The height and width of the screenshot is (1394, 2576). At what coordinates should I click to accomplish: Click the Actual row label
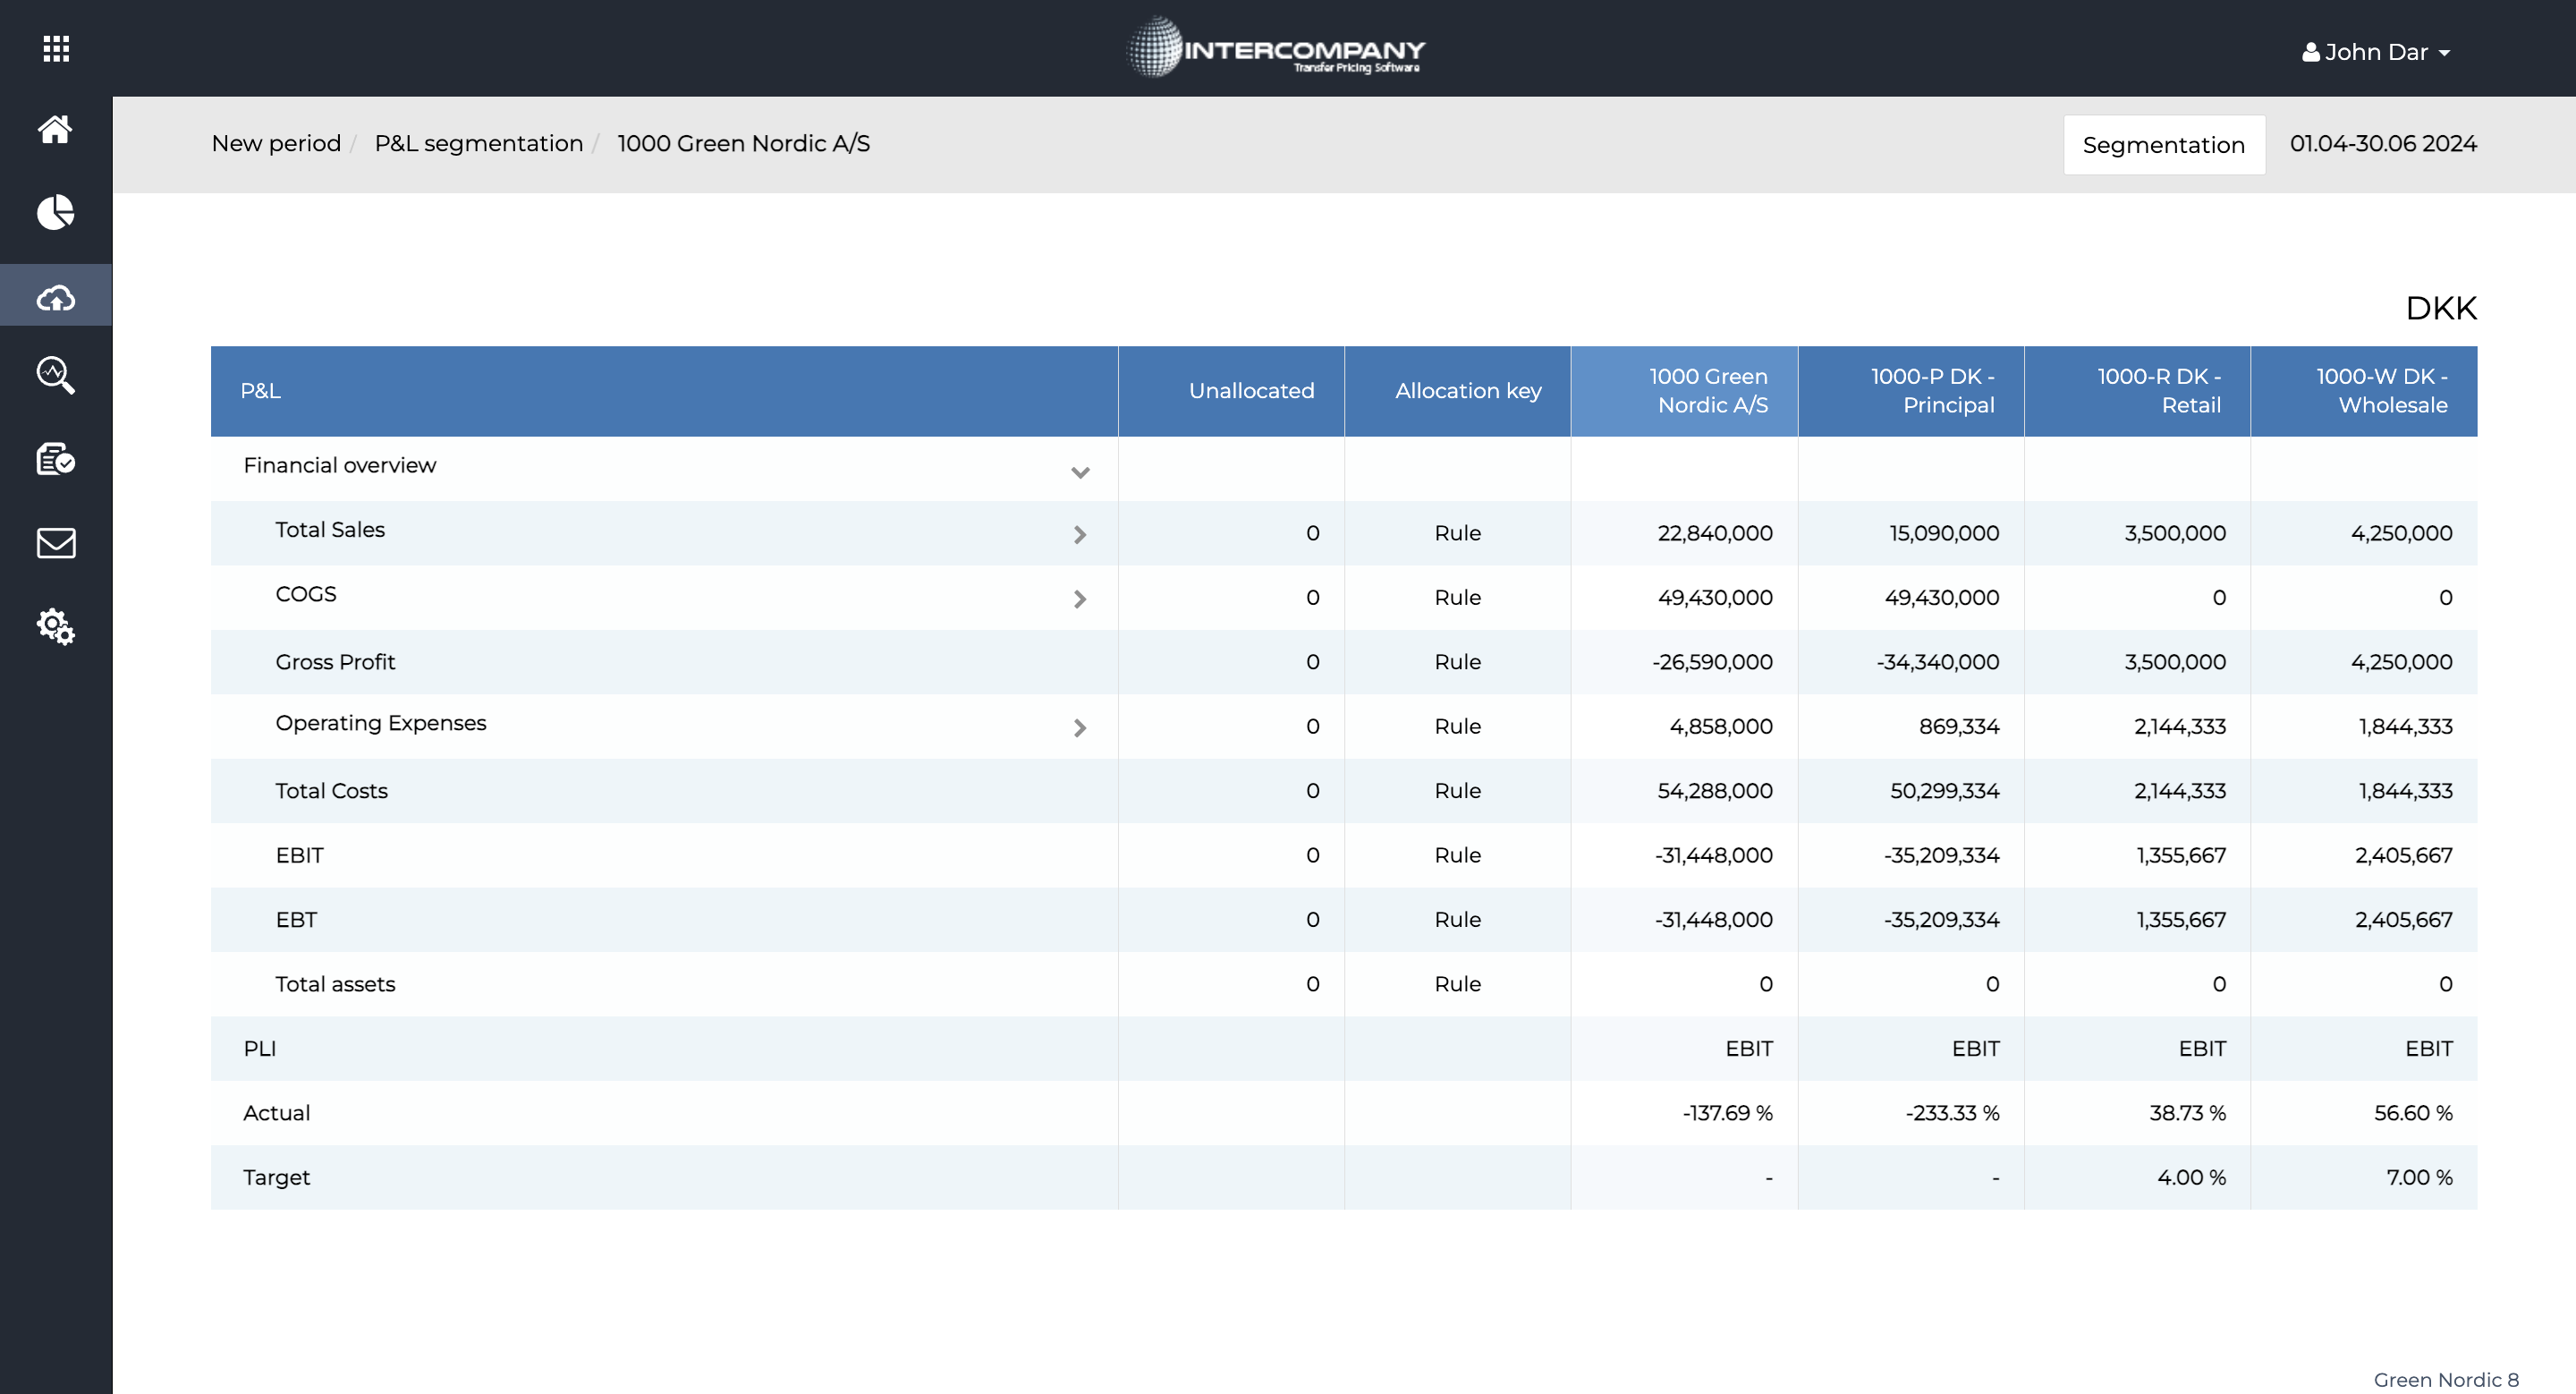[x=276, y=1113]
